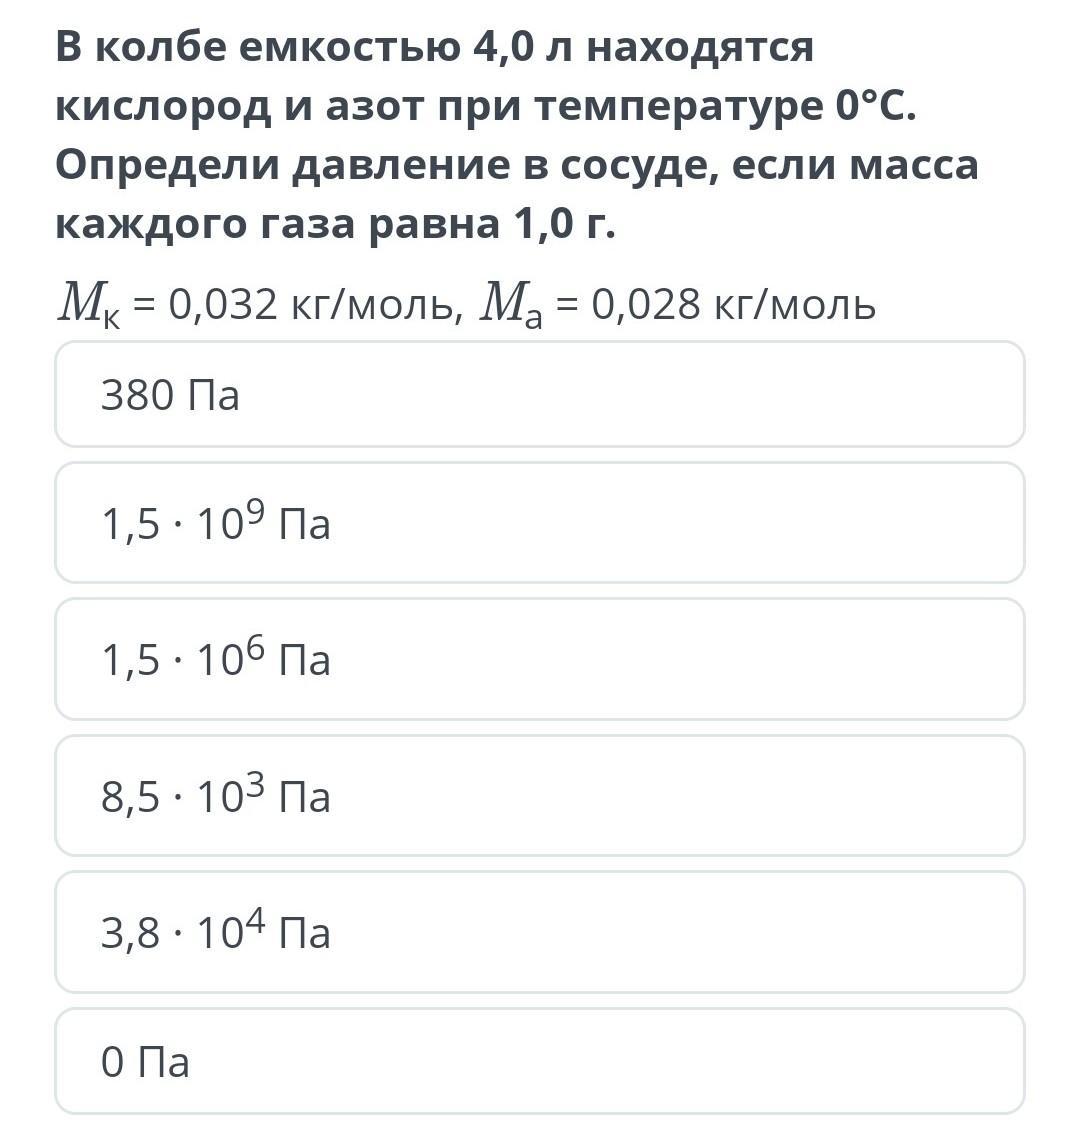
Task: Click the temperature value '0°C'
Action: tap(875, 106)
